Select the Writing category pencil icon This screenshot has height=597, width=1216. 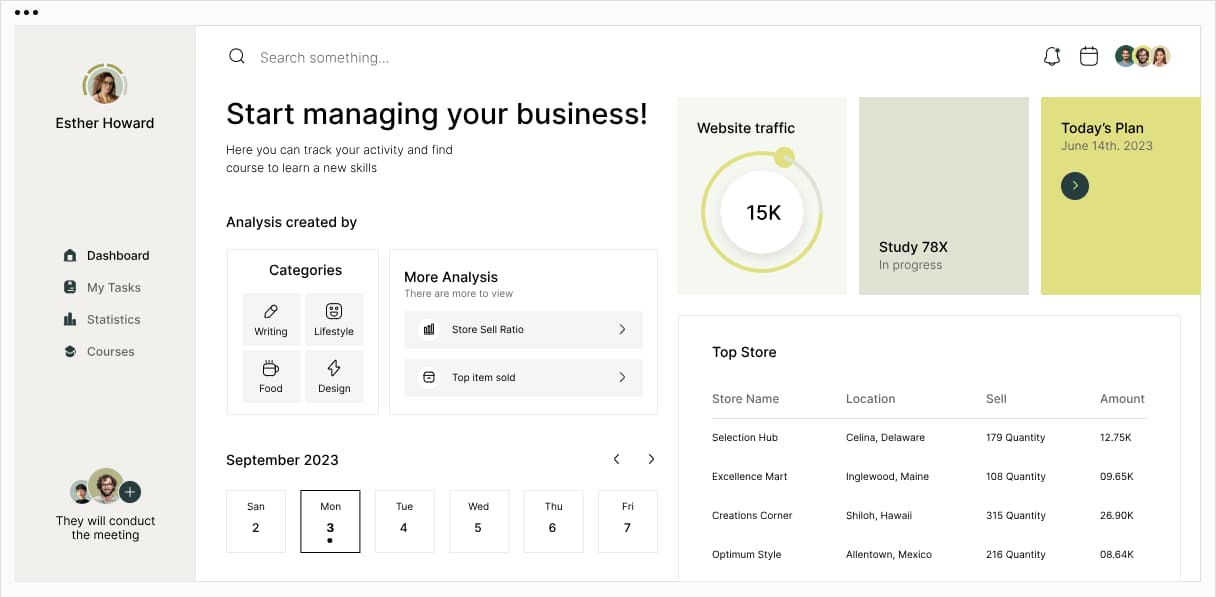(x=271, y=312)
